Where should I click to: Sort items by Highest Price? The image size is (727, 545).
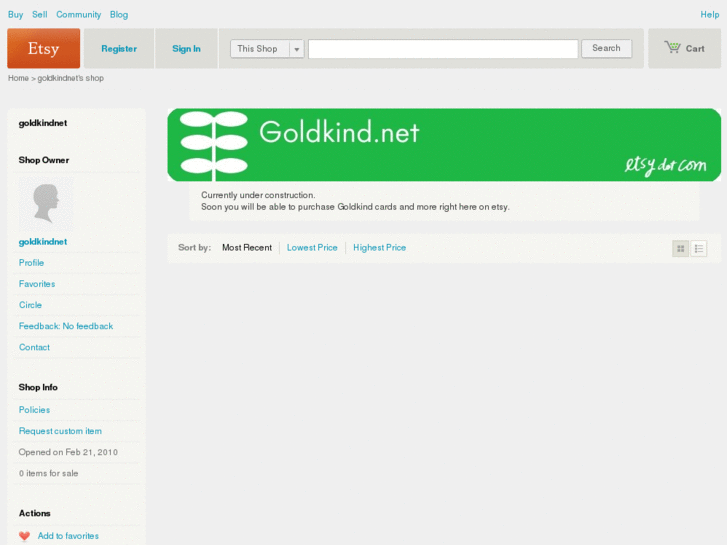point(380,248)
